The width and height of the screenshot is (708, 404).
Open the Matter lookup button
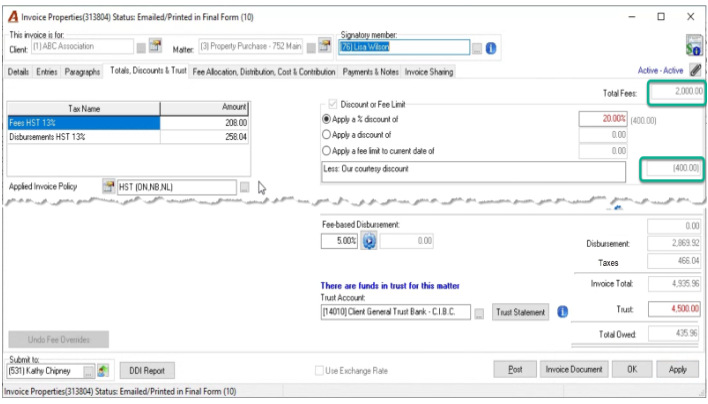point(311,48)
